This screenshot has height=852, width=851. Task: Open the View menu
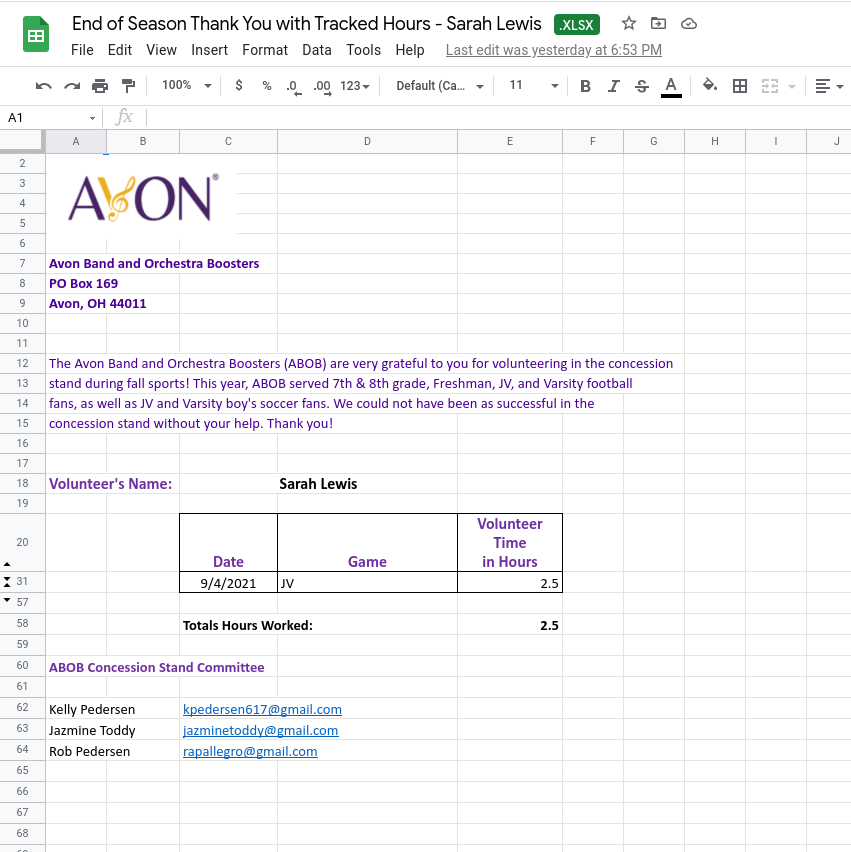point(161,50)
